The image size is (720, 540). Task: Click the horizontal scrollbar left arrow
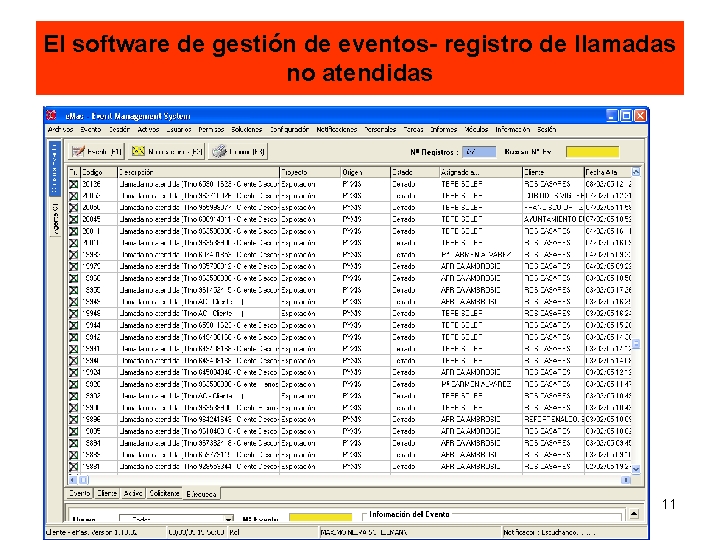click(x=73, y=480)
